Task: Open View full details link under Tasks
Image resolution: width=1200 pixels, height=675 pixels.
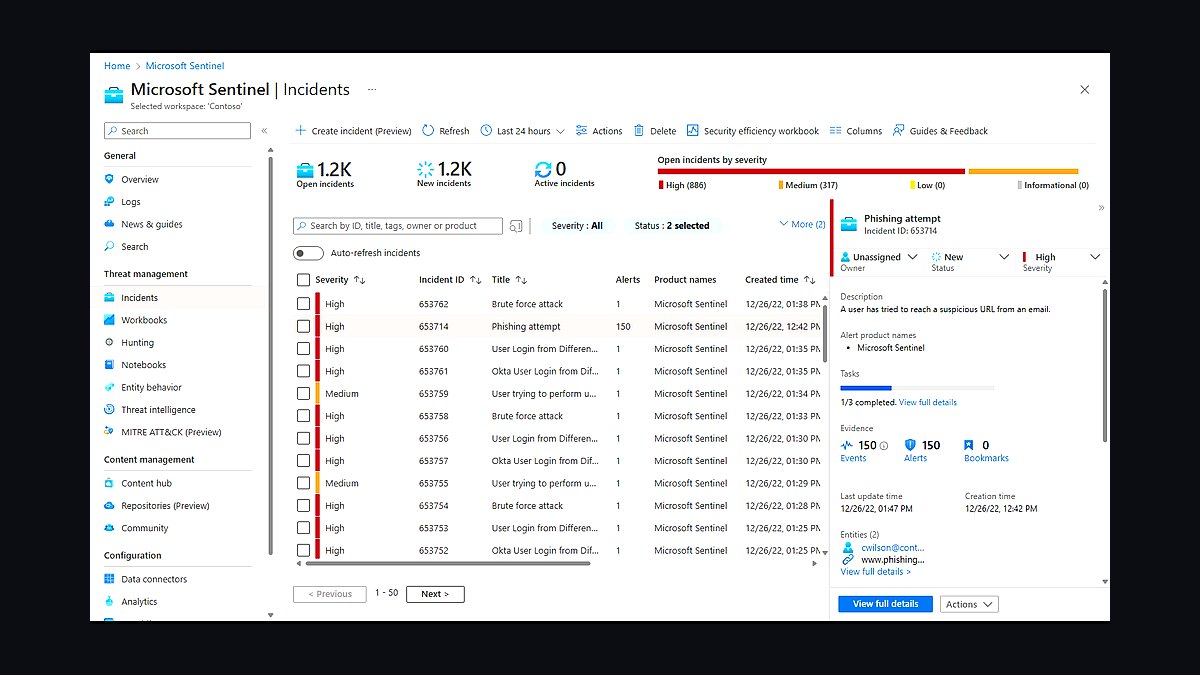Action: (928, 402)
